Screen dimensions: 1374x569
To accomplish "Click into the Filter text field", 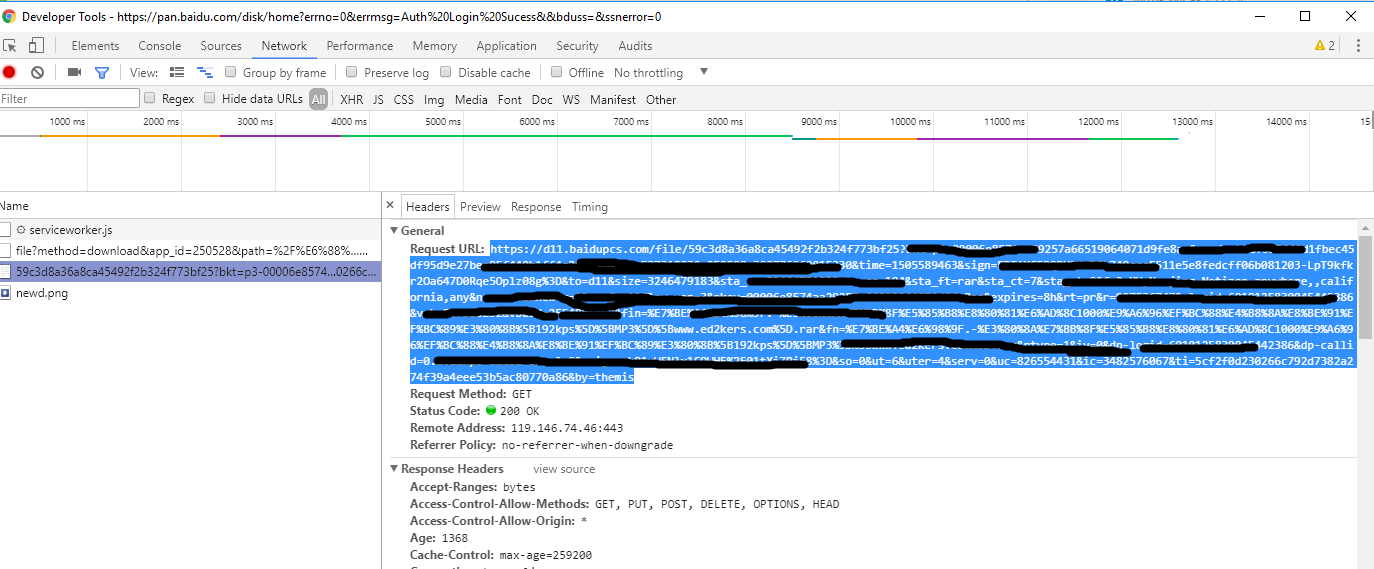I will (x=70, y=98).
